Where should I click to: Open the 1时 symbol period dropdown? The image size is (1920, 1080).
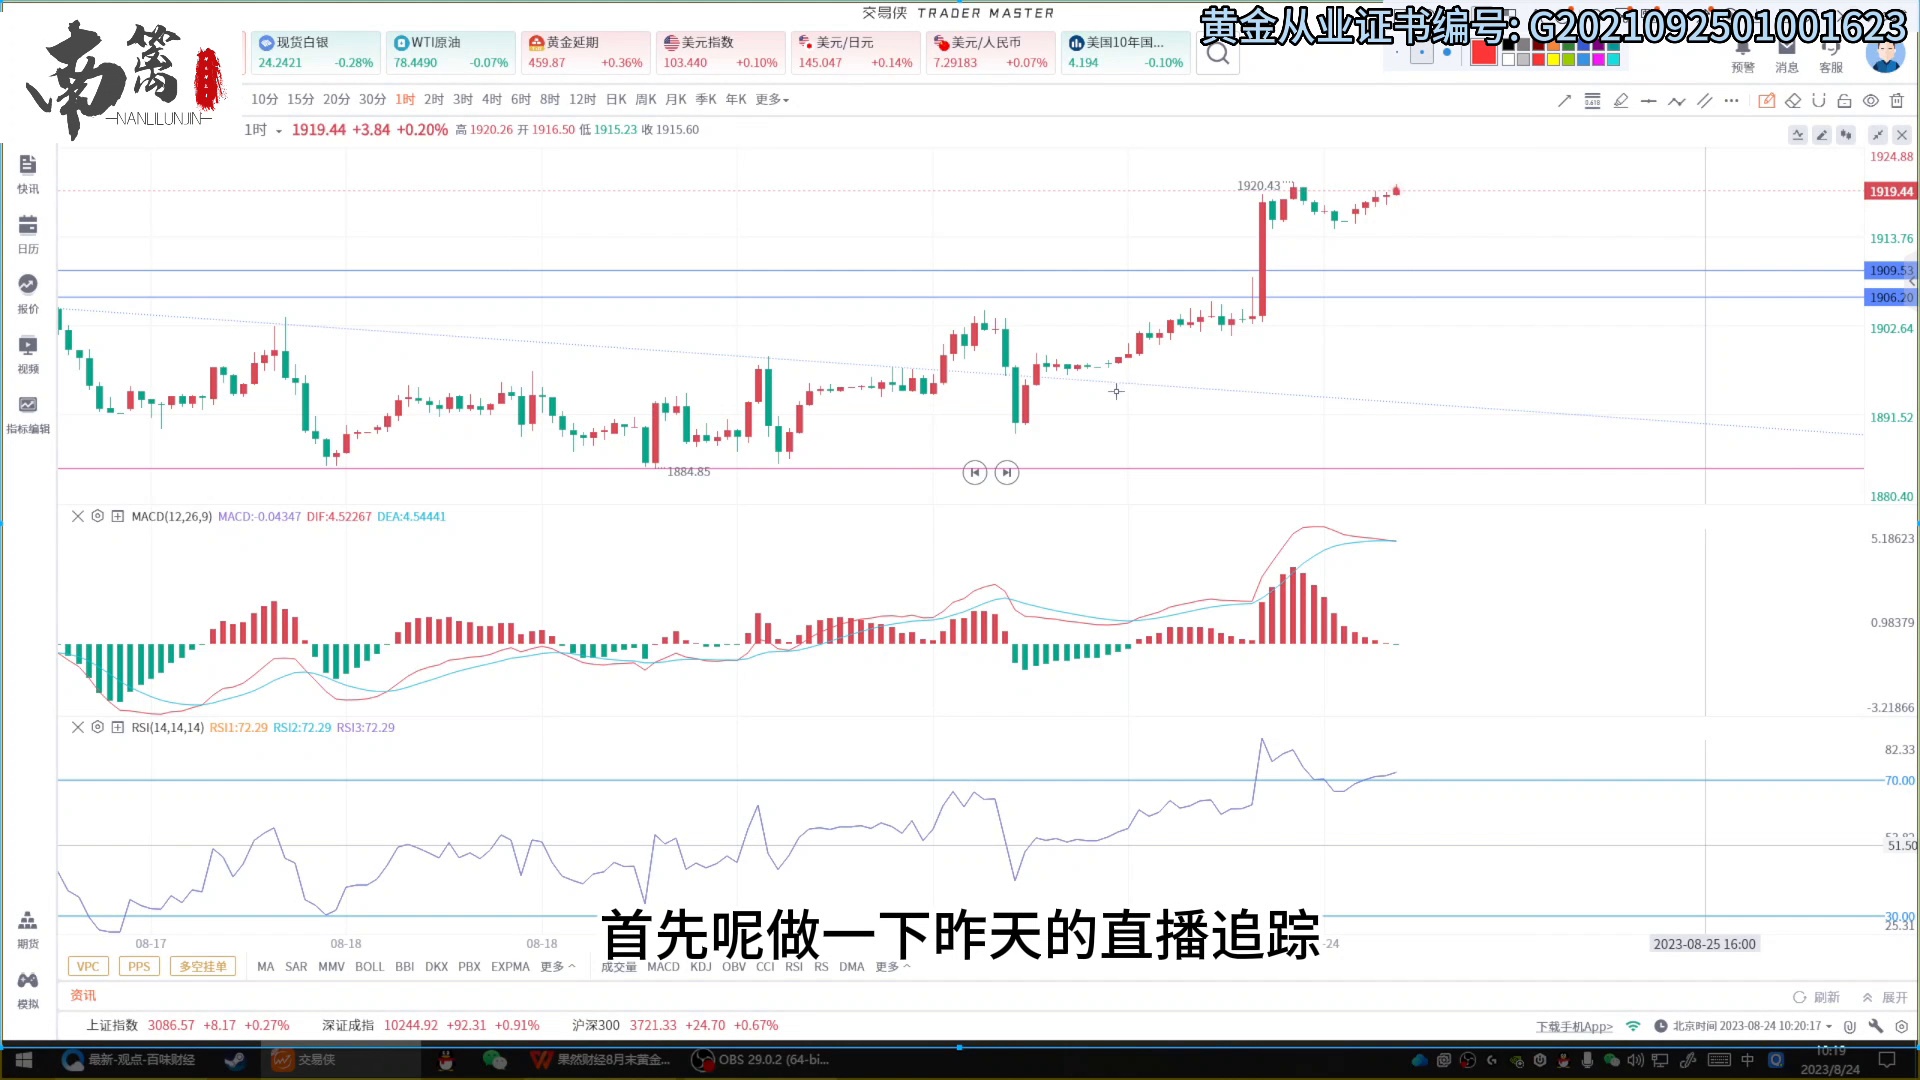(x=263, y=130)
